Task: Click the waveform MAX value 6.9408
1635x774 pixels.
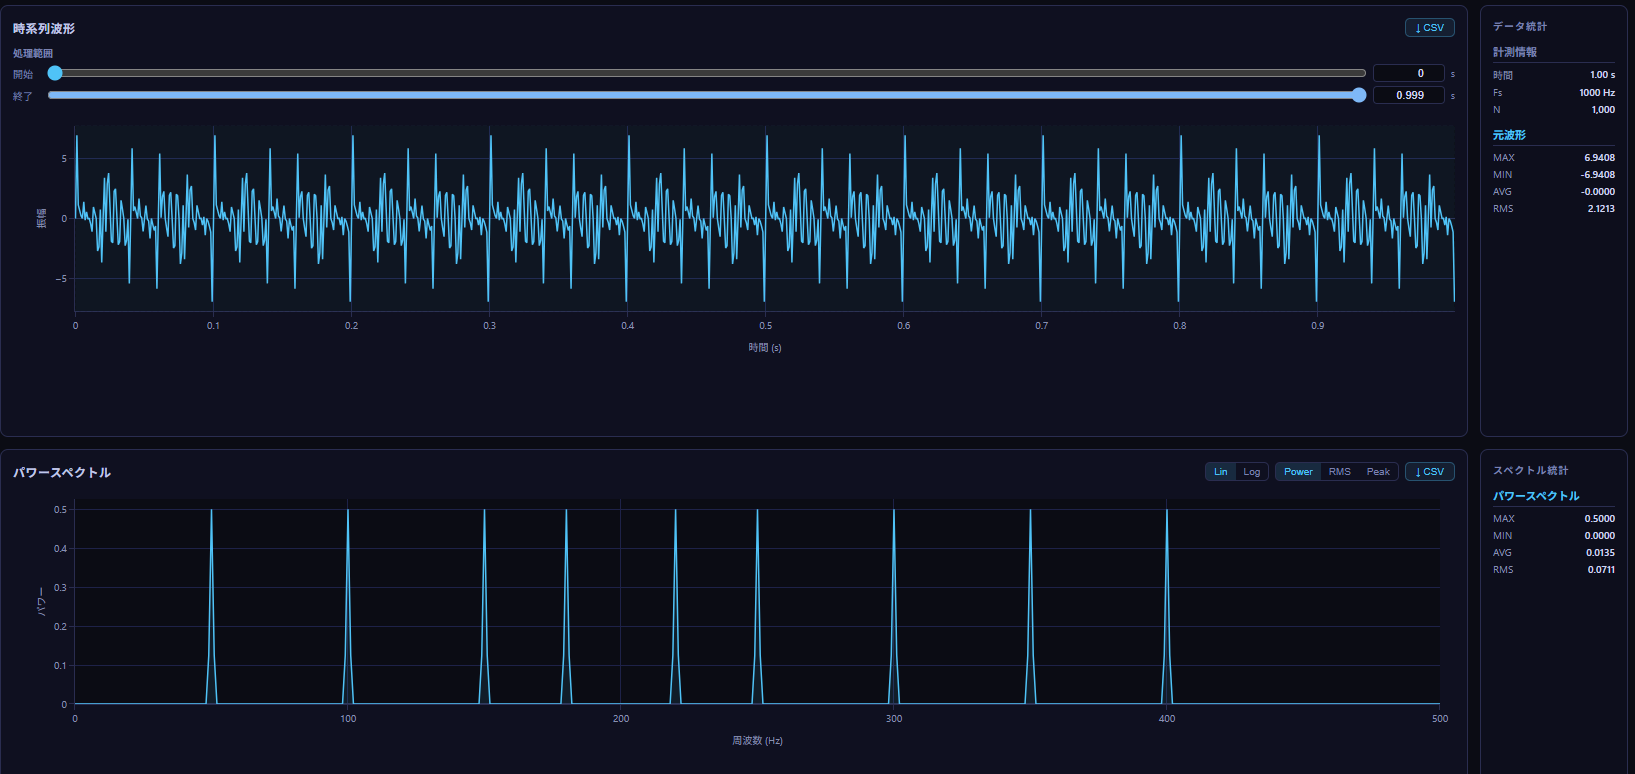Action: click(1599, 158)
